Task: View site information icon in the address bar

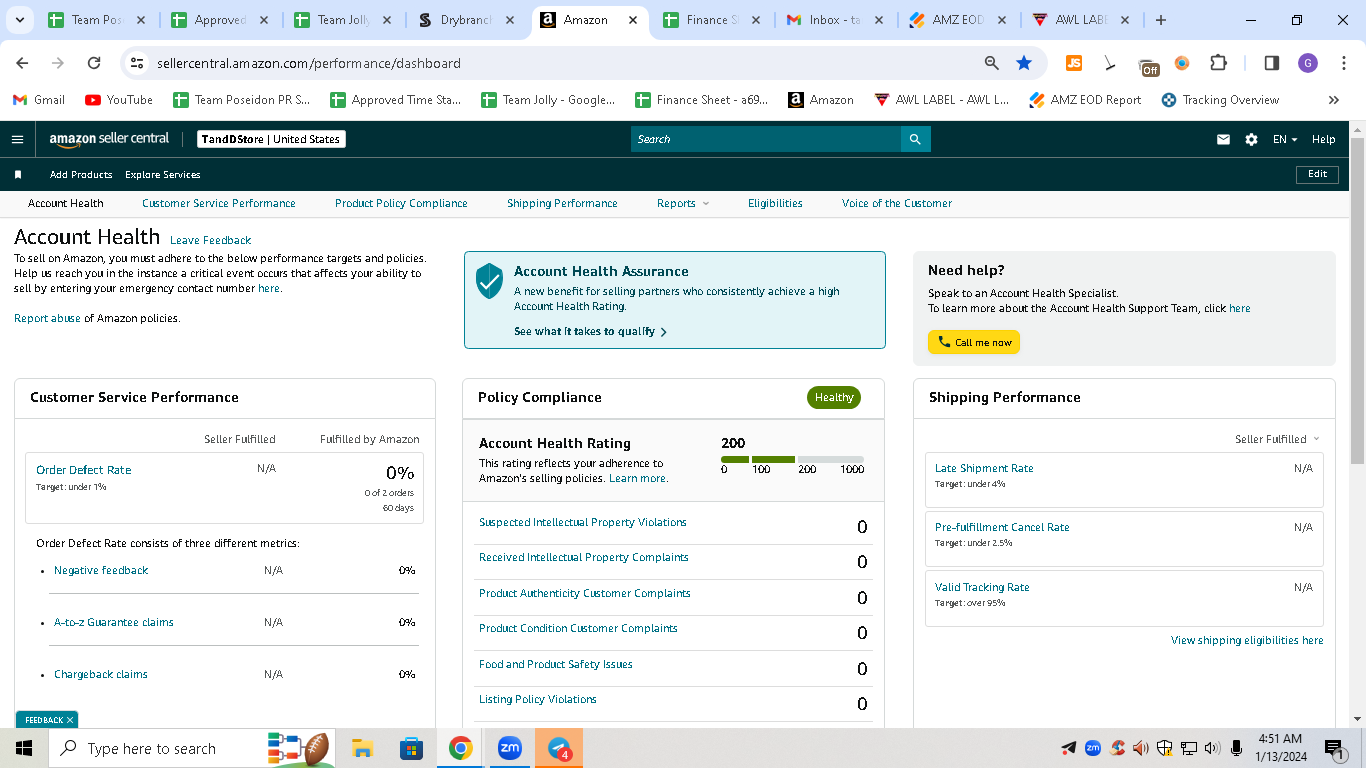Action: coord(138,63)
